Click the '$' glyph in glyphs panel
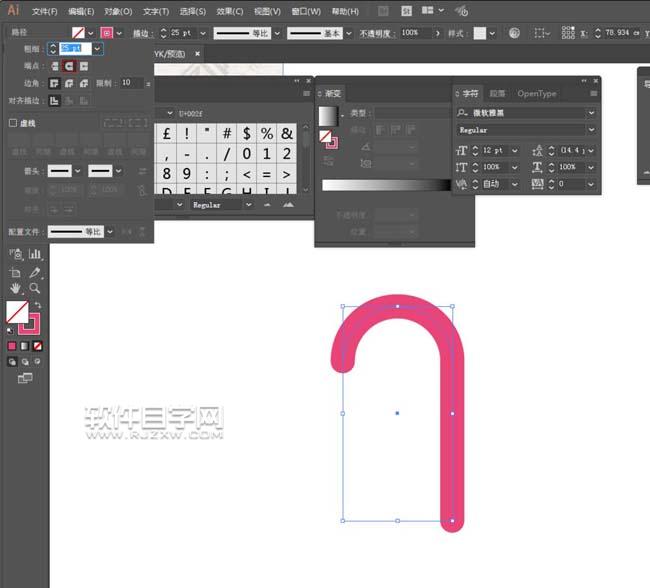 pyautogui.click(x=247, y=133)
